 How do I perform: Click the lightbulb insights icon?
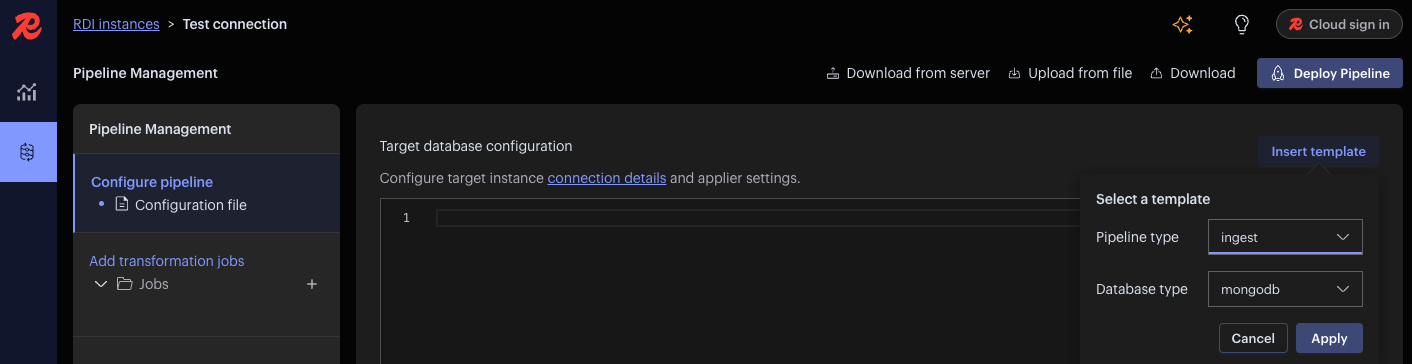pos(1242,25)
